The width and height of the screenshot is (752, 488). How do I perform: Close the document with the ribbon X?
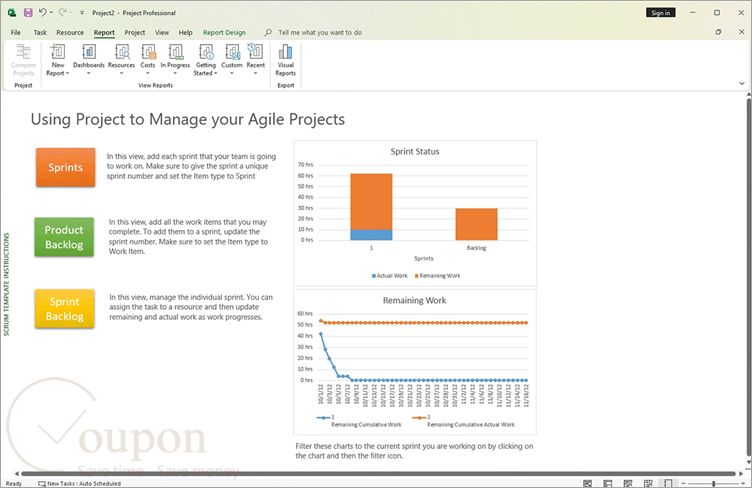[x=741, y=32]
